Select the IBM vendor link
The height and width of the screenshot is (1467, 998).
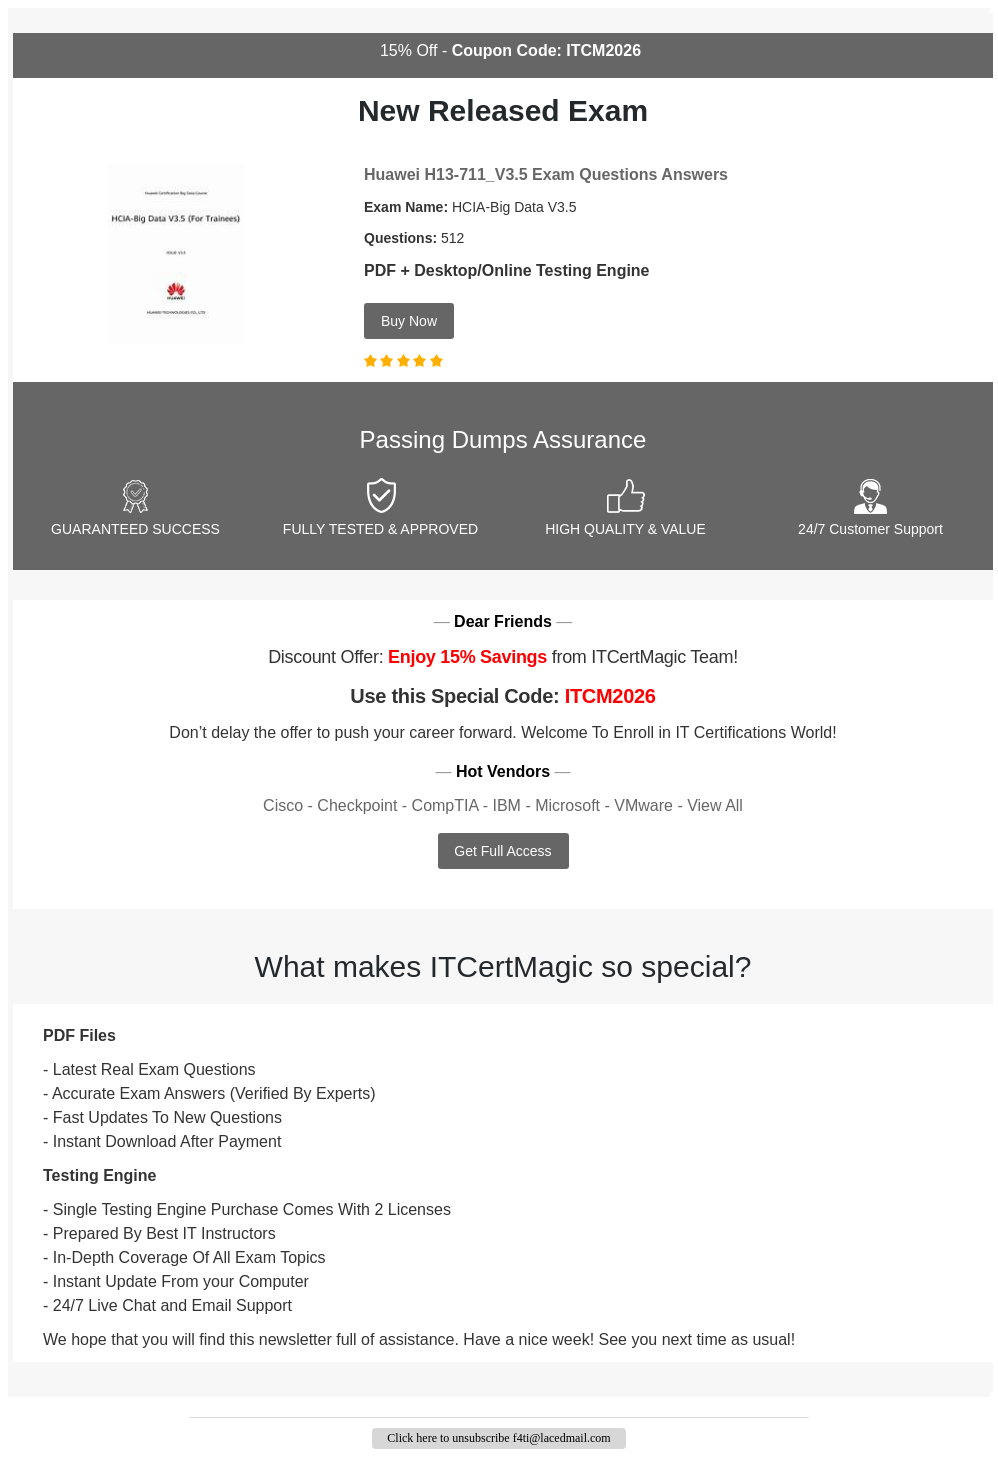point(506,806)
